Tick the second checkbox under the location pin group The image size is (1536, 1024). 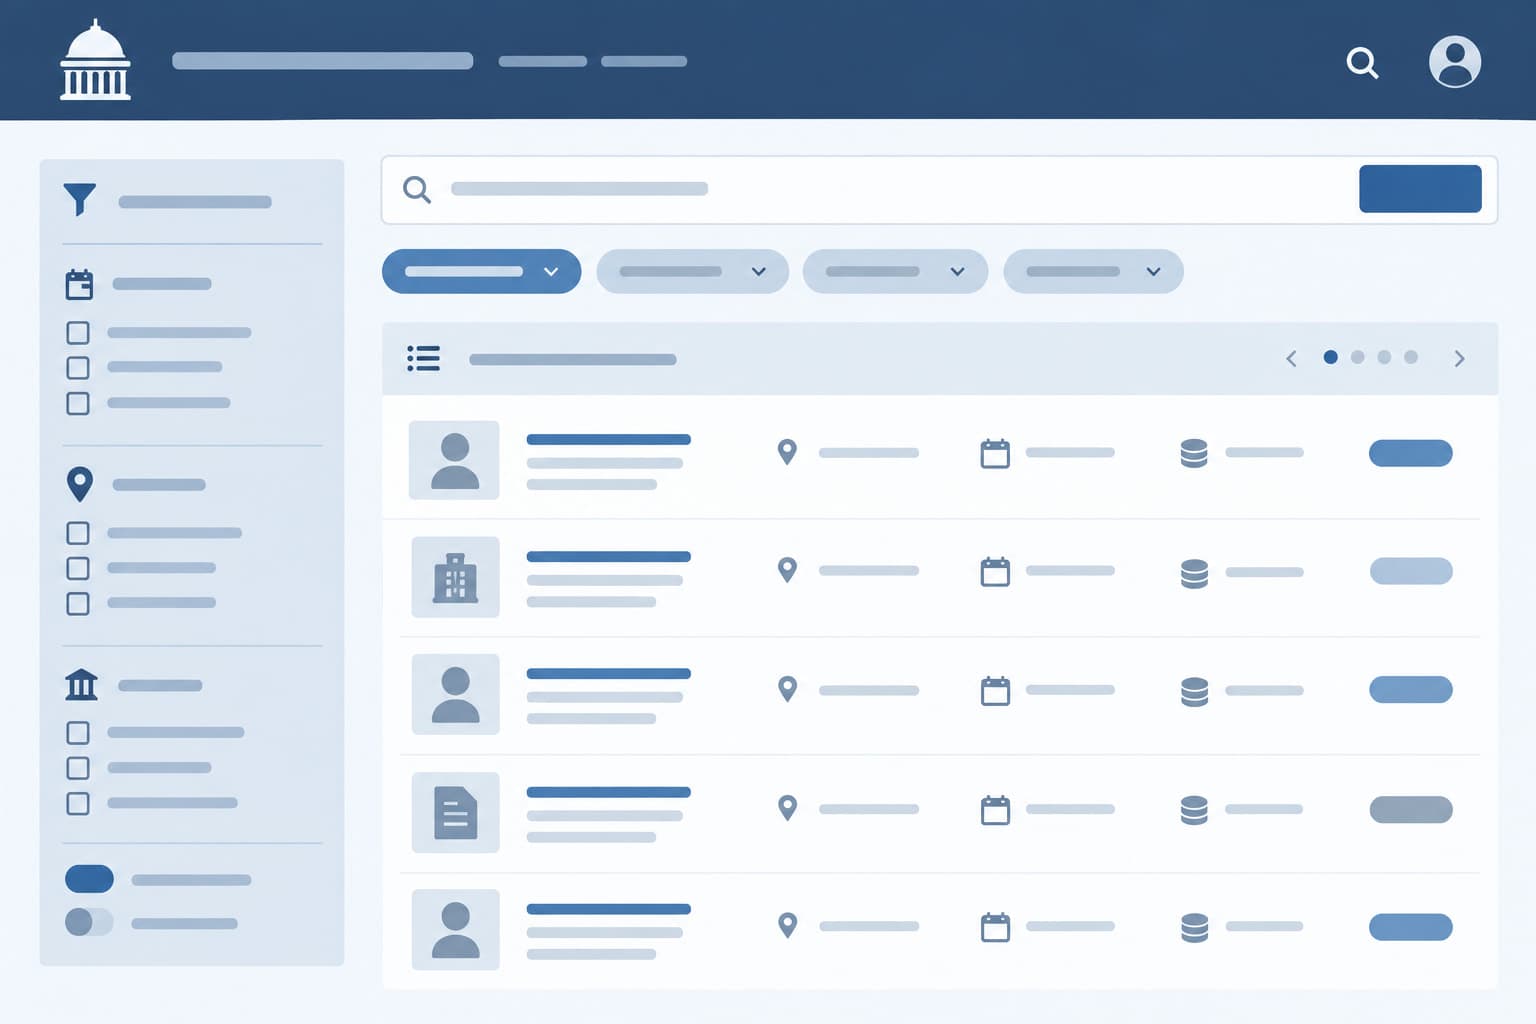pos(78,568)
